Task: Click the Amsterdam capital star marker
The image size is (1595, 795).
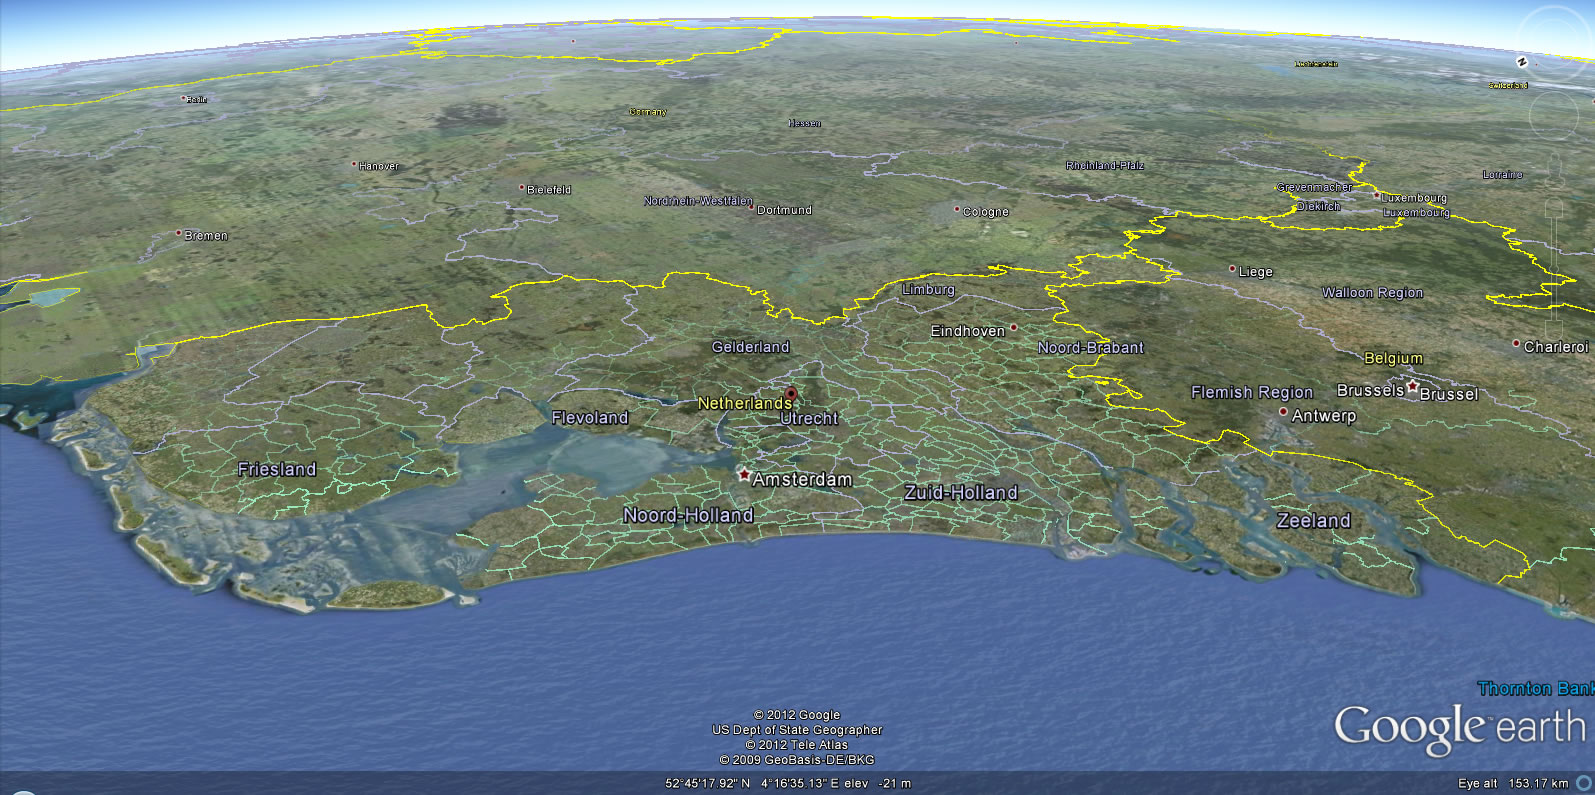Action: pos(744,474)
